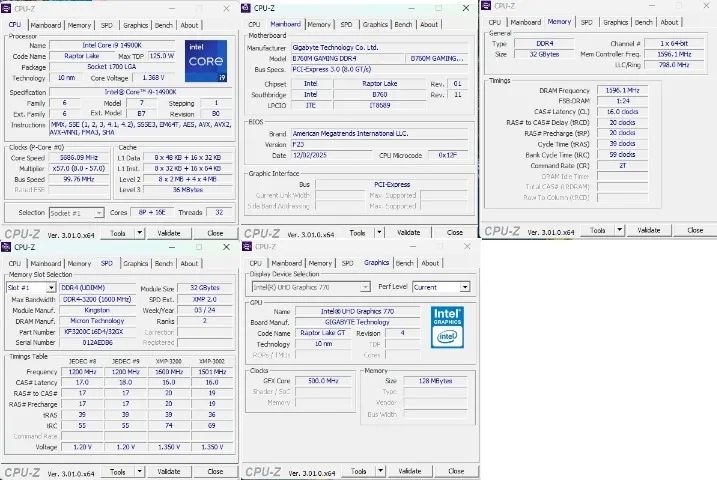Open Bench tab in the Memory Slot Selection window
Image resolution: width=717 pixels, height=480 pixels.
coord(164,263)
